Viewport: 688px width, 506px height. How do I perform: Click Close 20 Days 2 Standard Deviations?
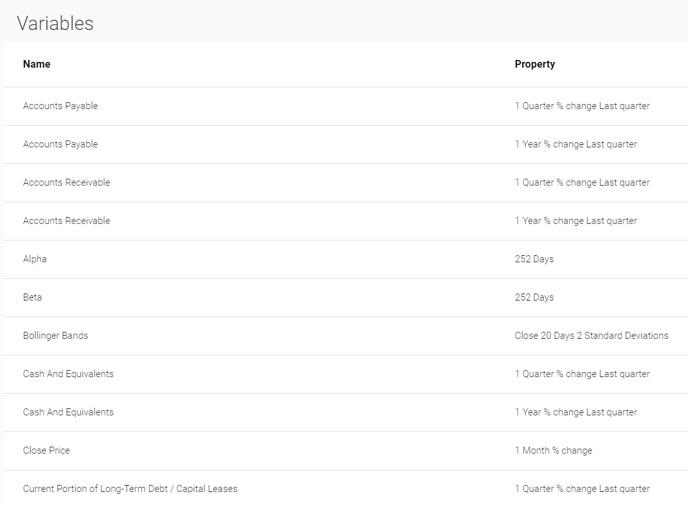pos(591,336)
